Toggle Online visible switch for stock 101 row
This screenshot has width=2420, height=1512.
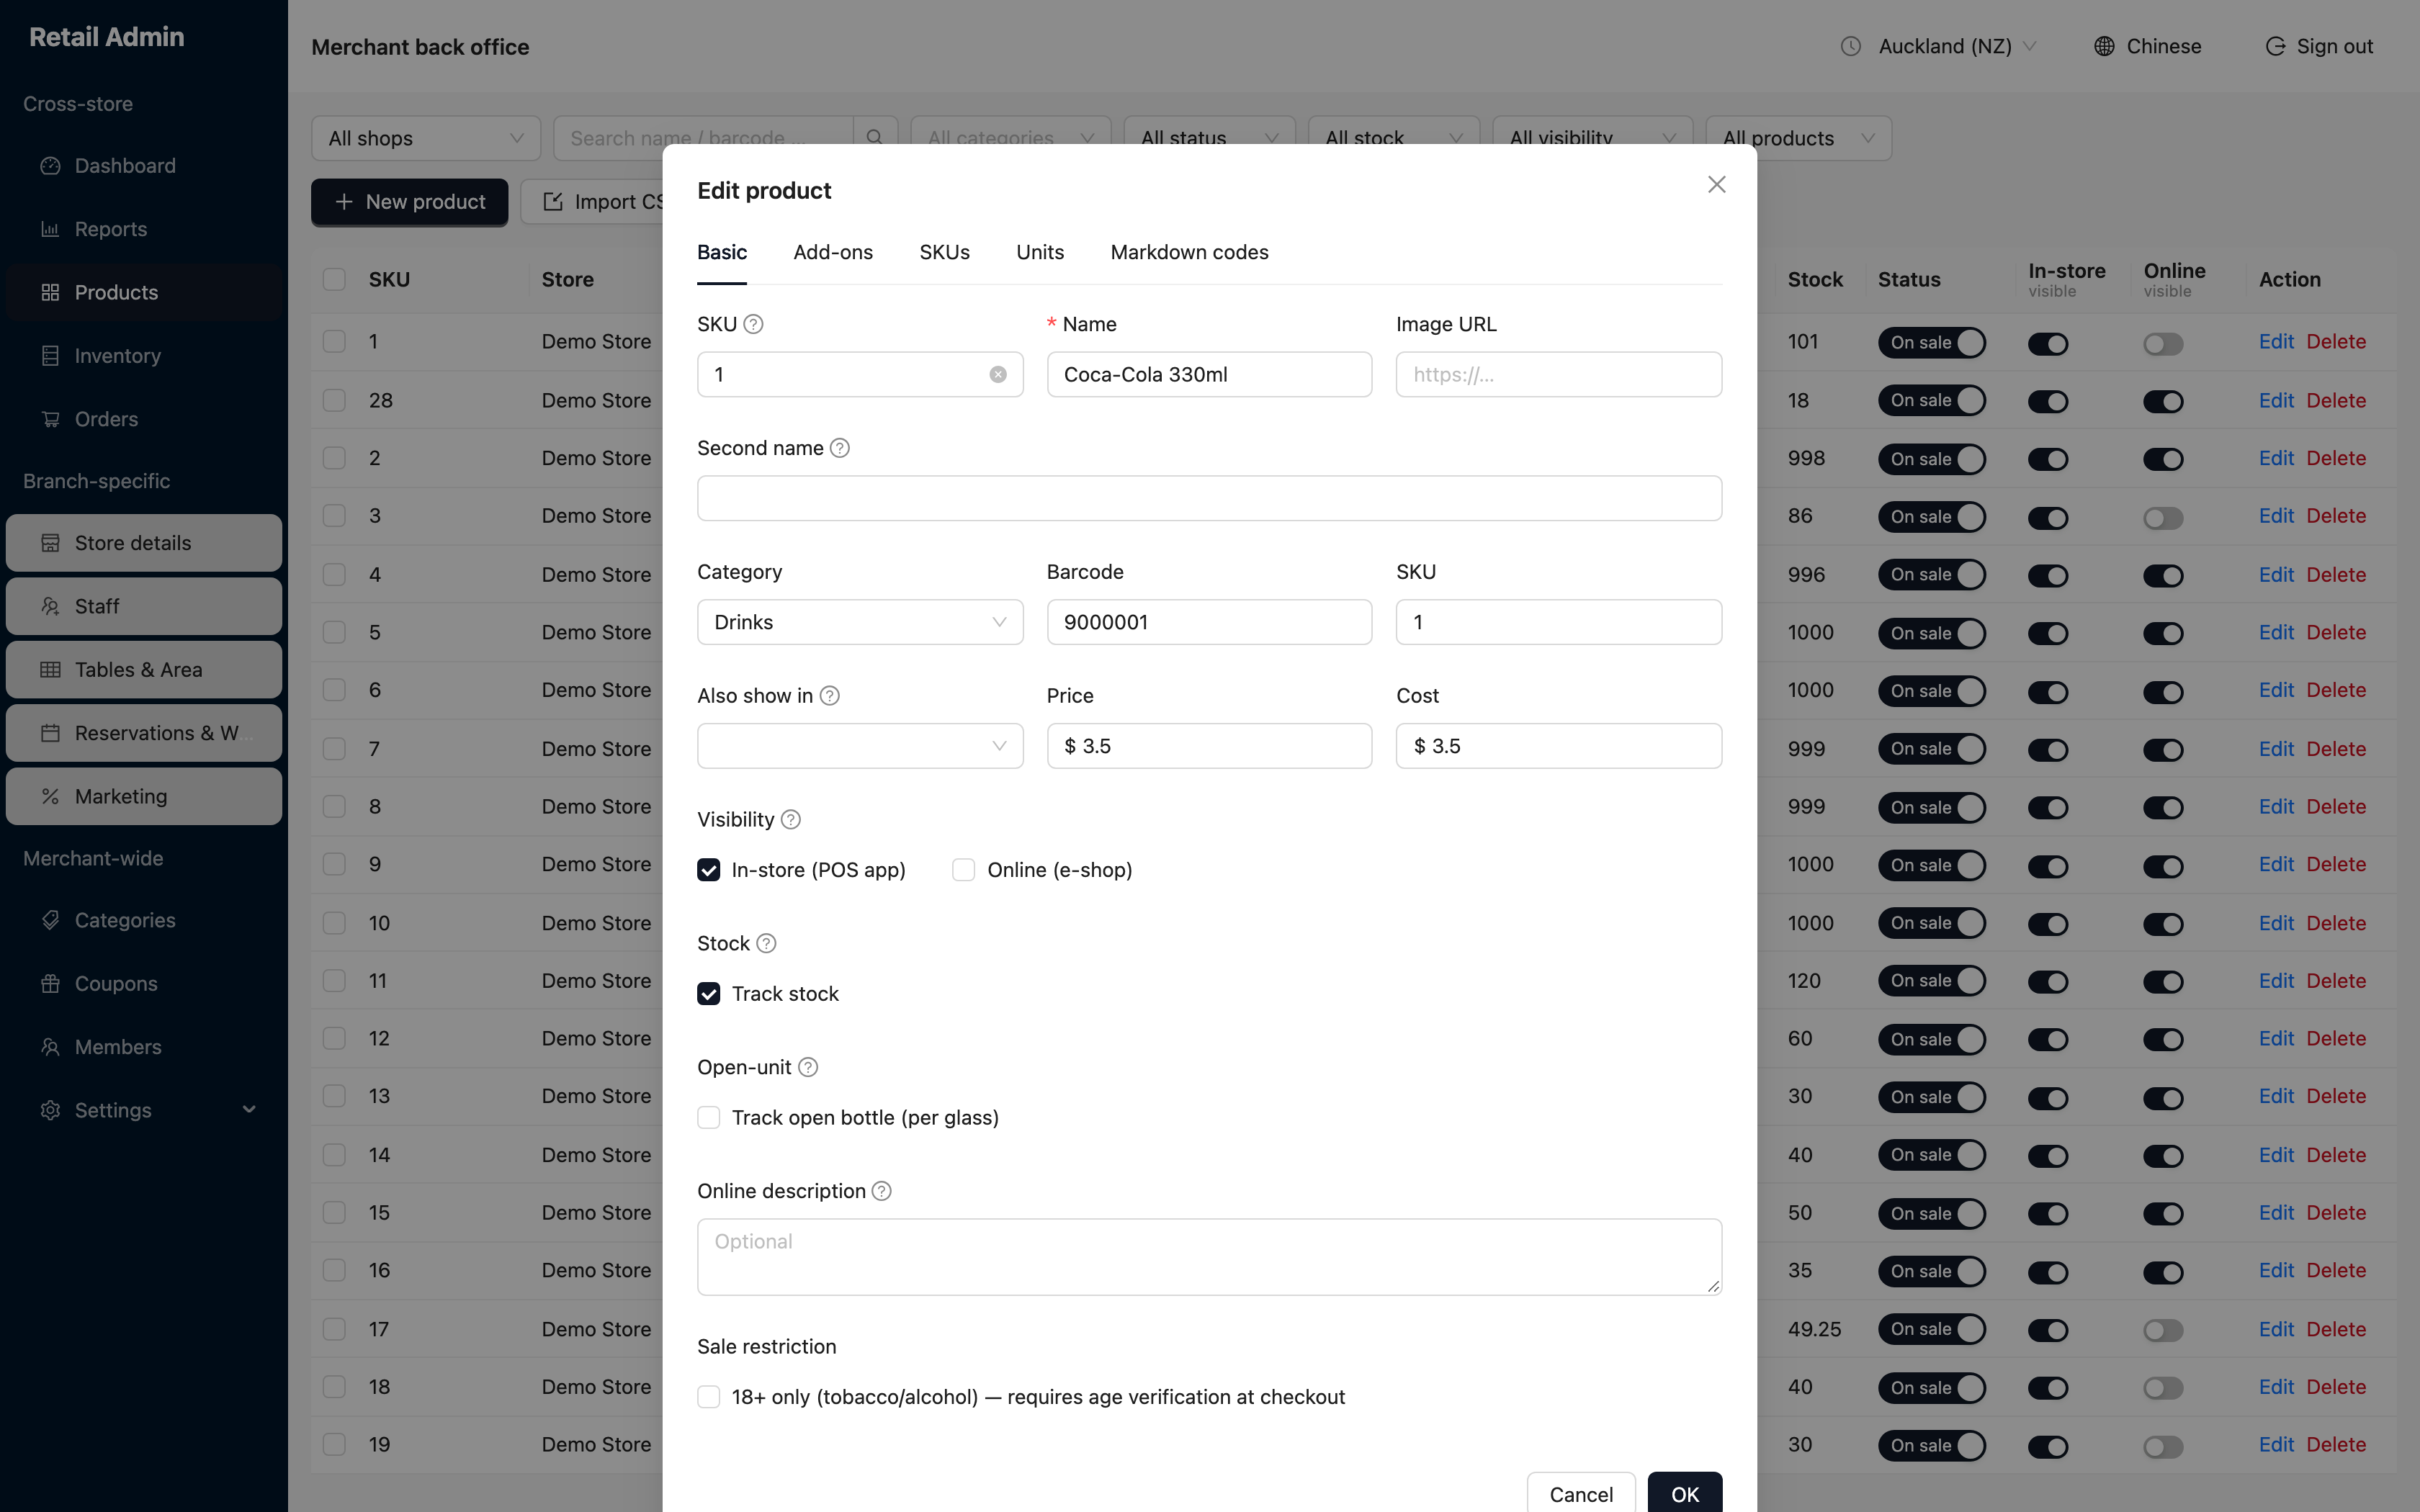point(2163,344)
